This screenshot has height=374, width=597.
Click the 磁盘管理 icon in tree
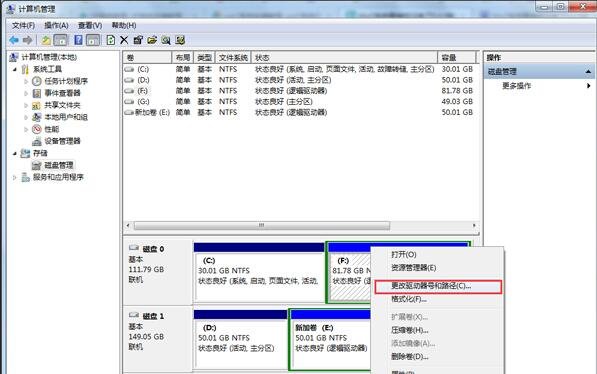[37, 165]
